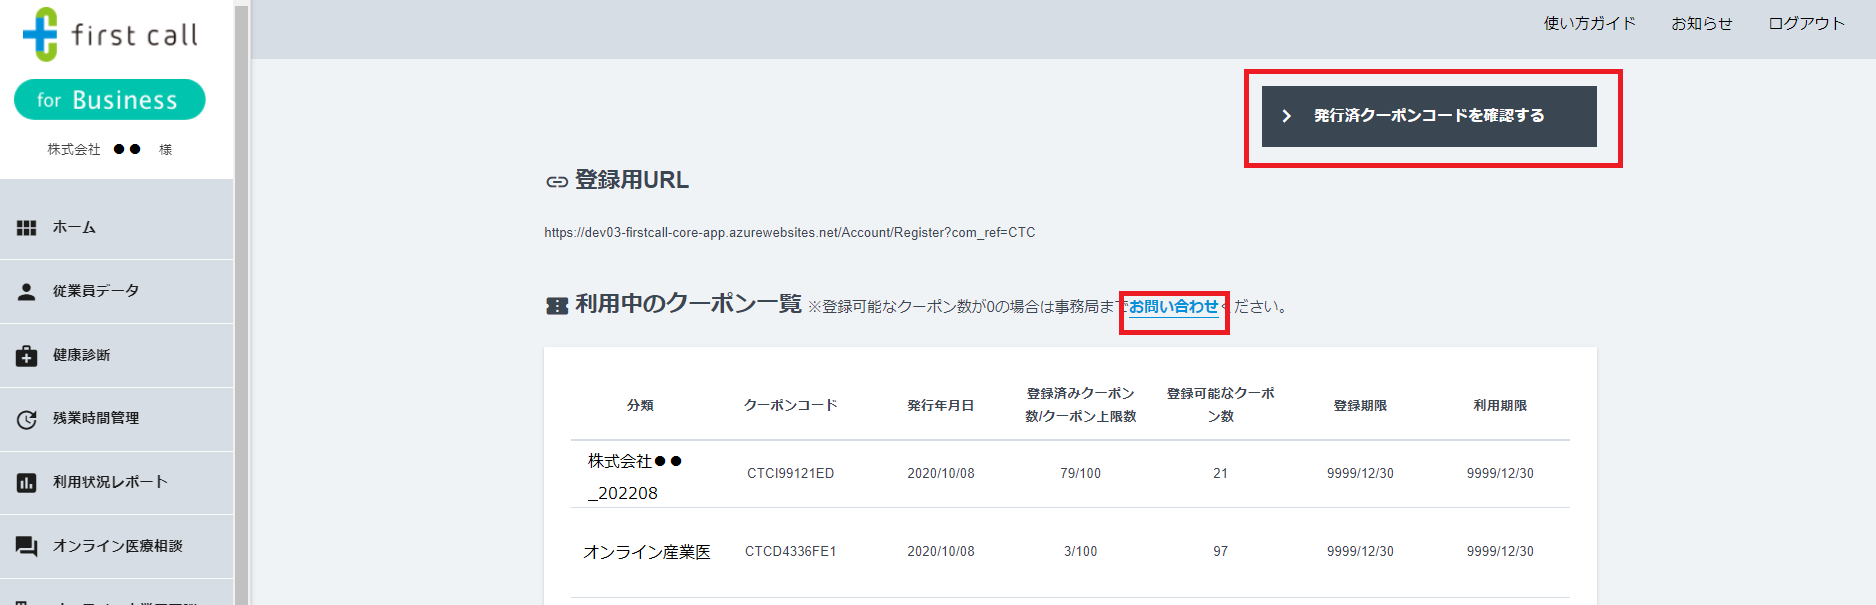Viewport: 1876px width, 605px height.
Task: Open オンライン医療相談 in the sidebar
Action: click(116, 546)
